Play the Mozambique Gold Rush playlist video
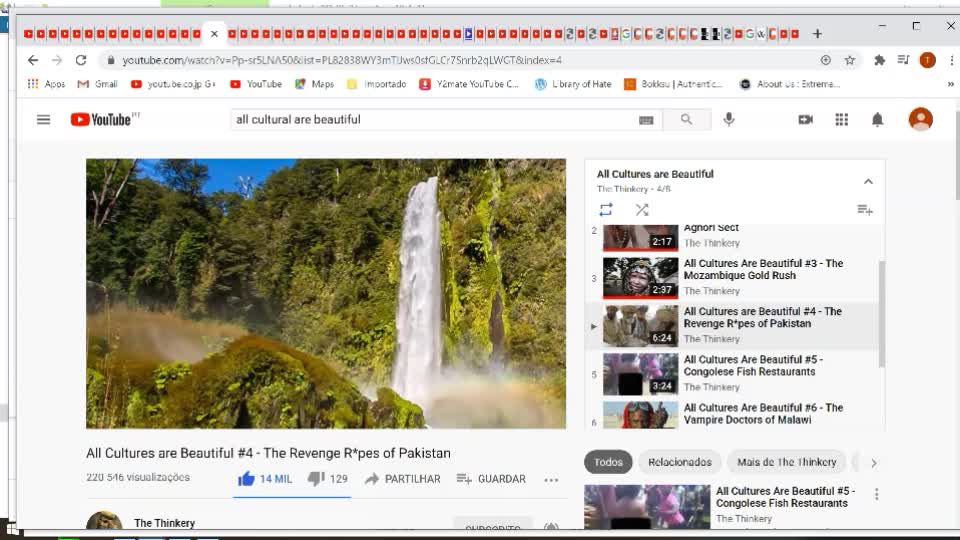The image size is (960, 540). tap(763, 269)
